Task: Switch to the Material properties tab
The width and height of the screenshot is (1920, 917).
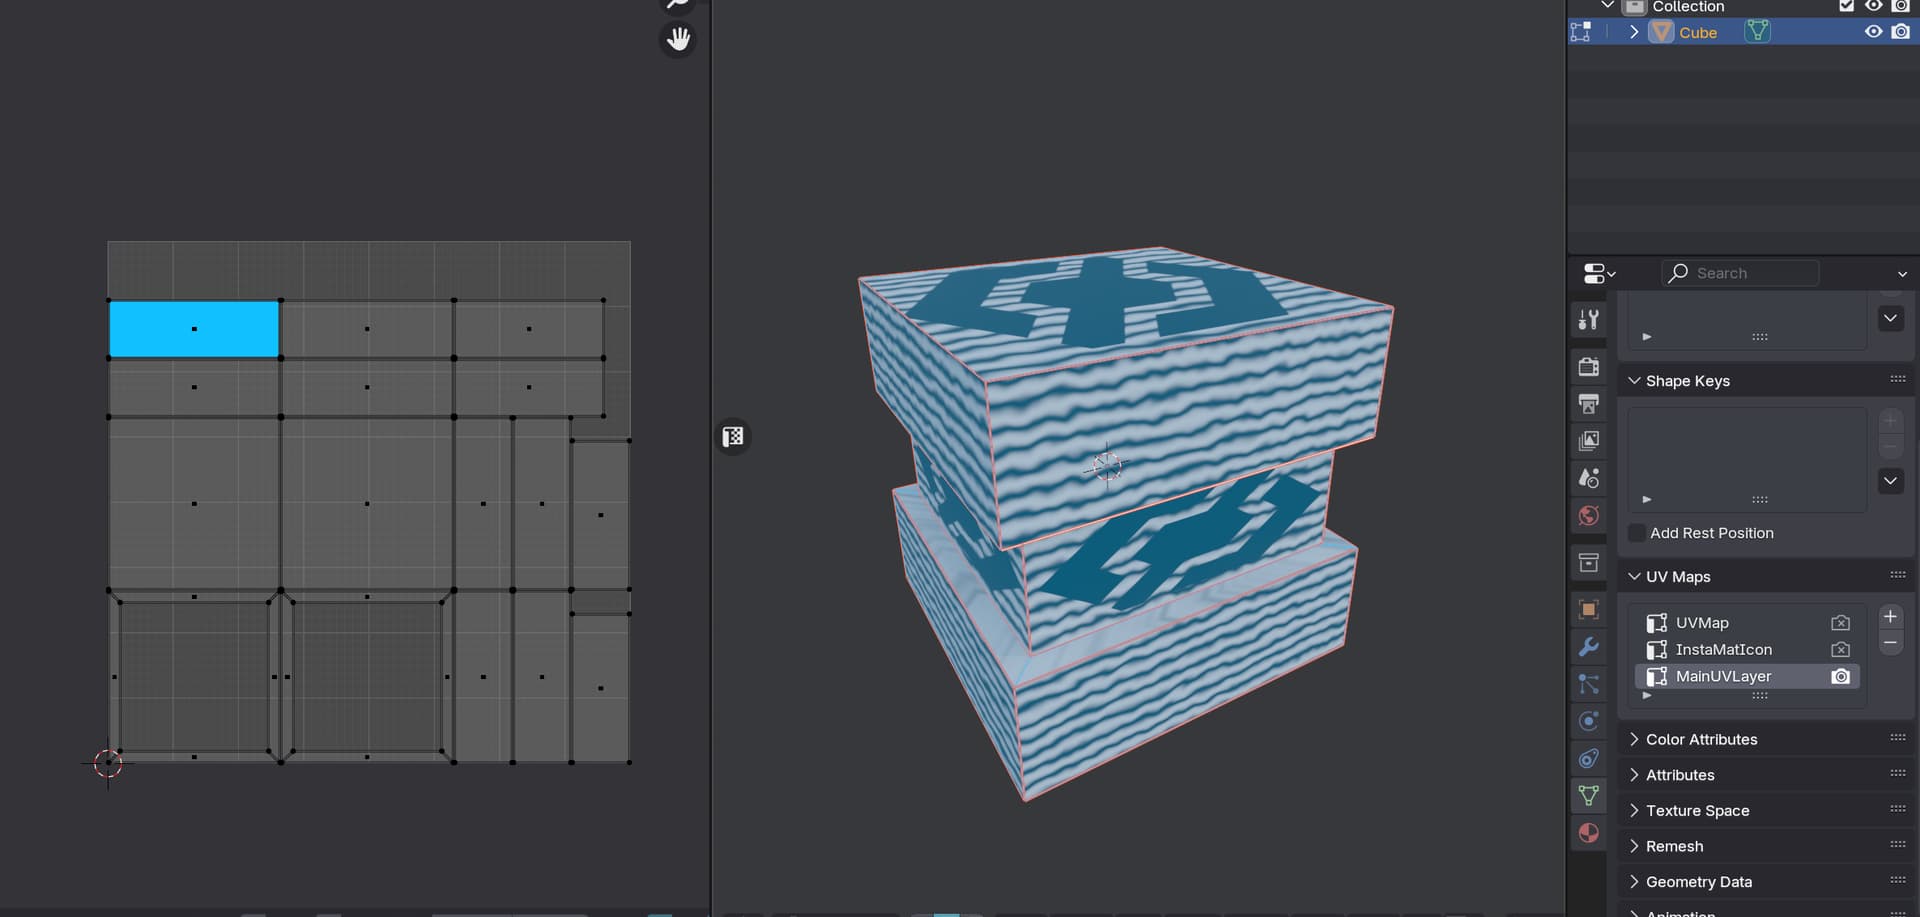Action: point(1588,833)
